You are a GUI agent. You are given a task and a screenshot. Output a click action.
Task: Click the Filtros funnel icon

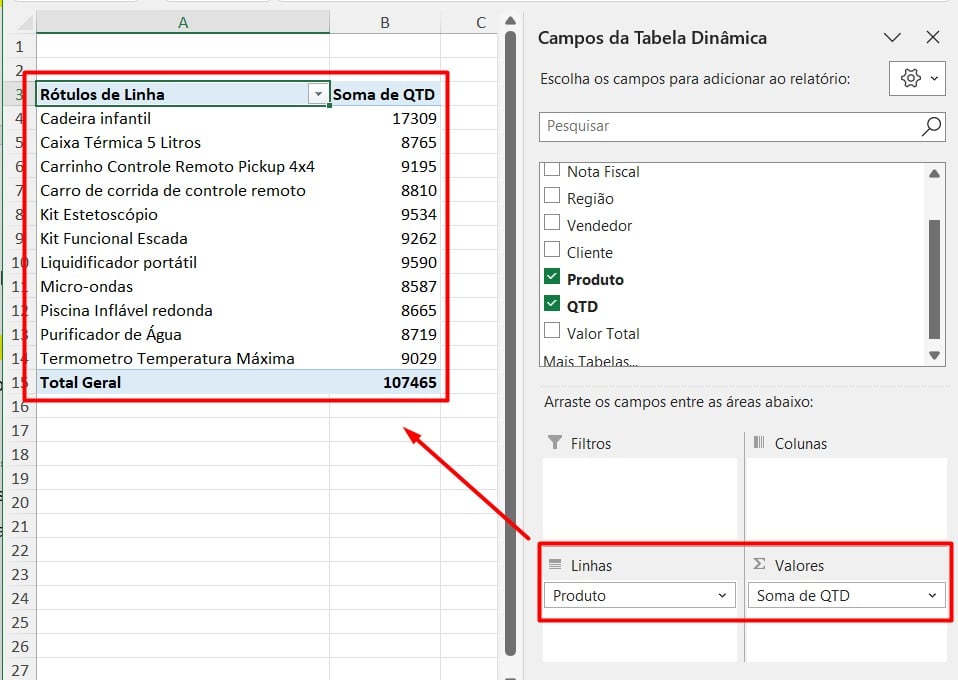[555, 442]
